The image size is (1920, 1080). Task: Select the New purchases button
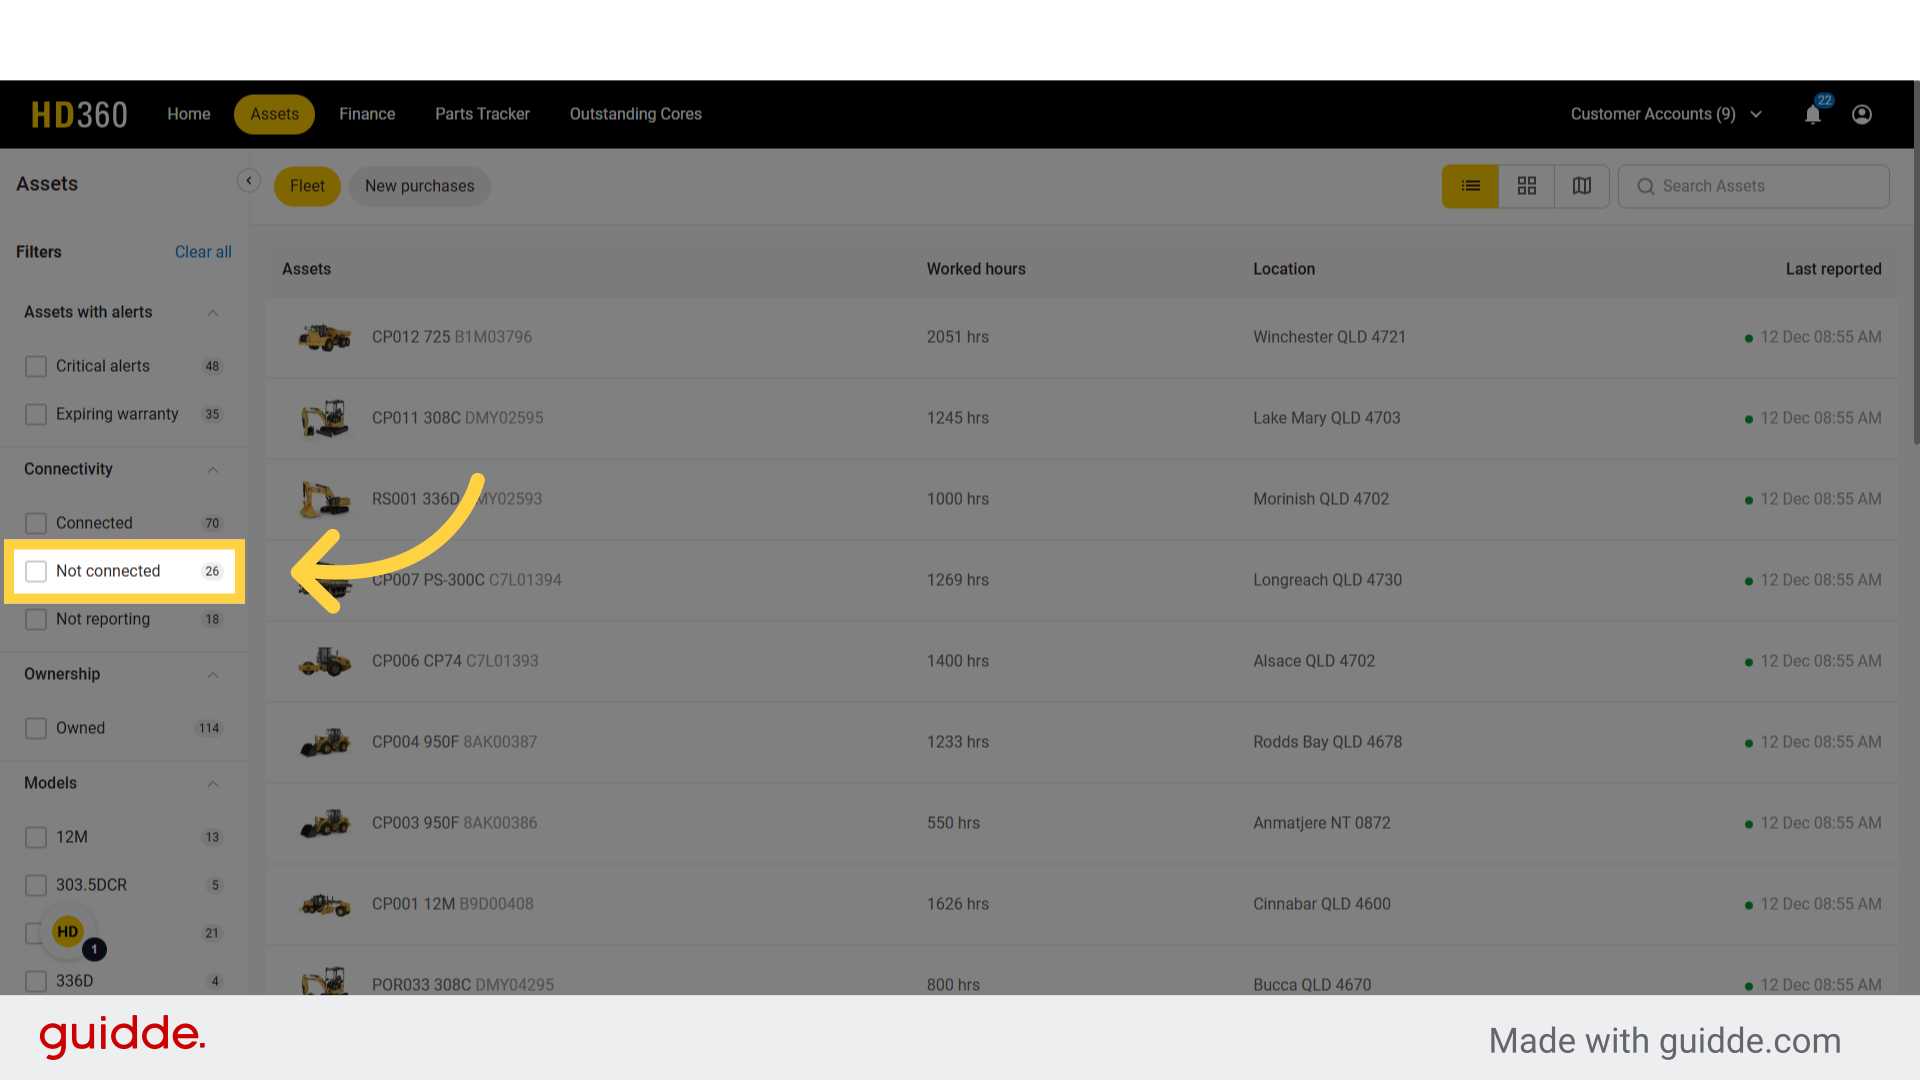(x=419, y=186)
